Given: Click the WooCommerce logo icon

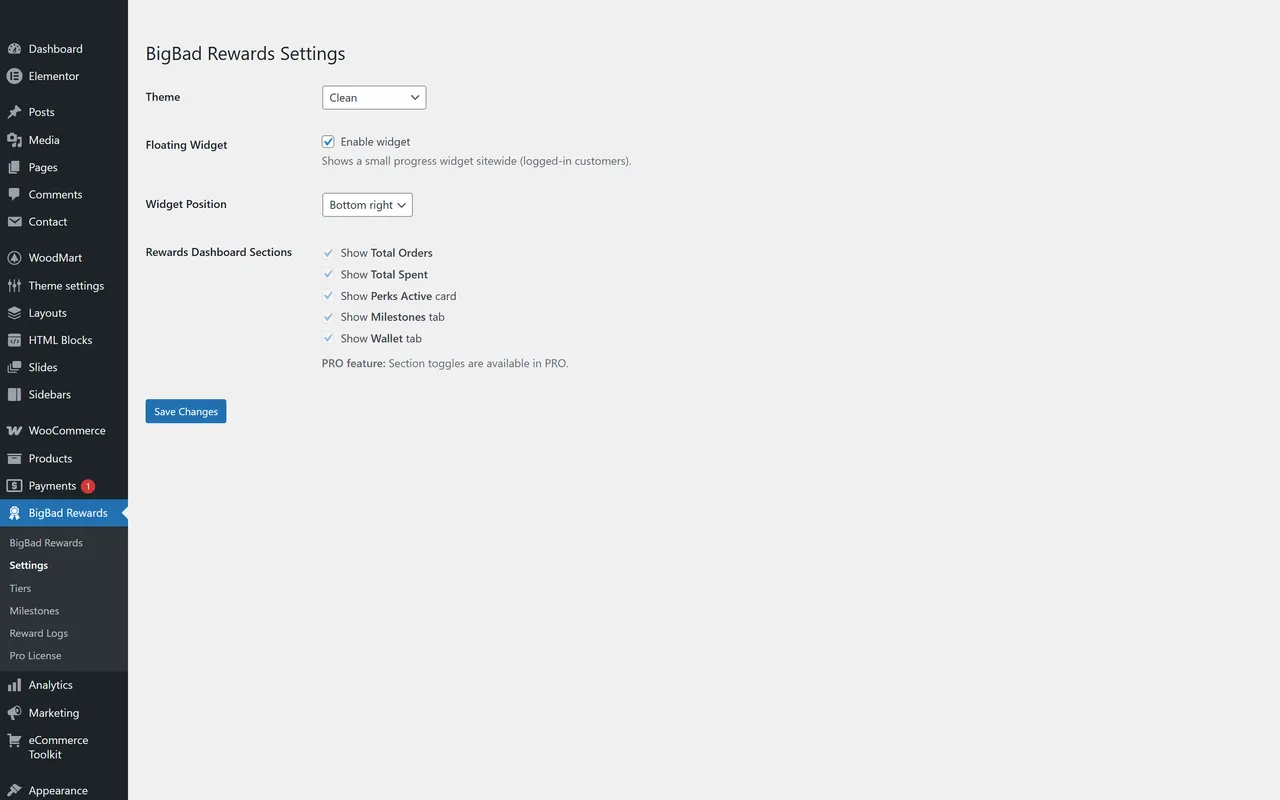Looking at the screenshot, I should 14,431.
